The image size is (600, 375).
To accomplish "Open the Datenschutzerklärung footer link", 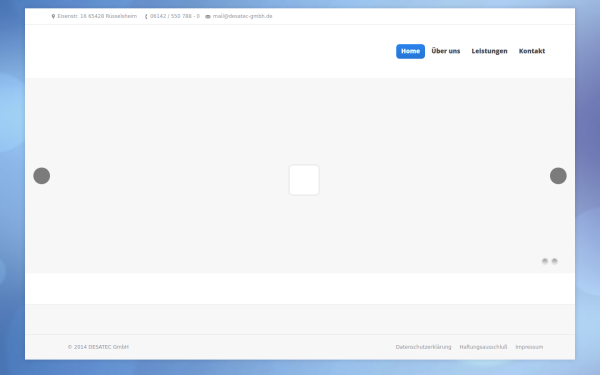I will 424,347.
